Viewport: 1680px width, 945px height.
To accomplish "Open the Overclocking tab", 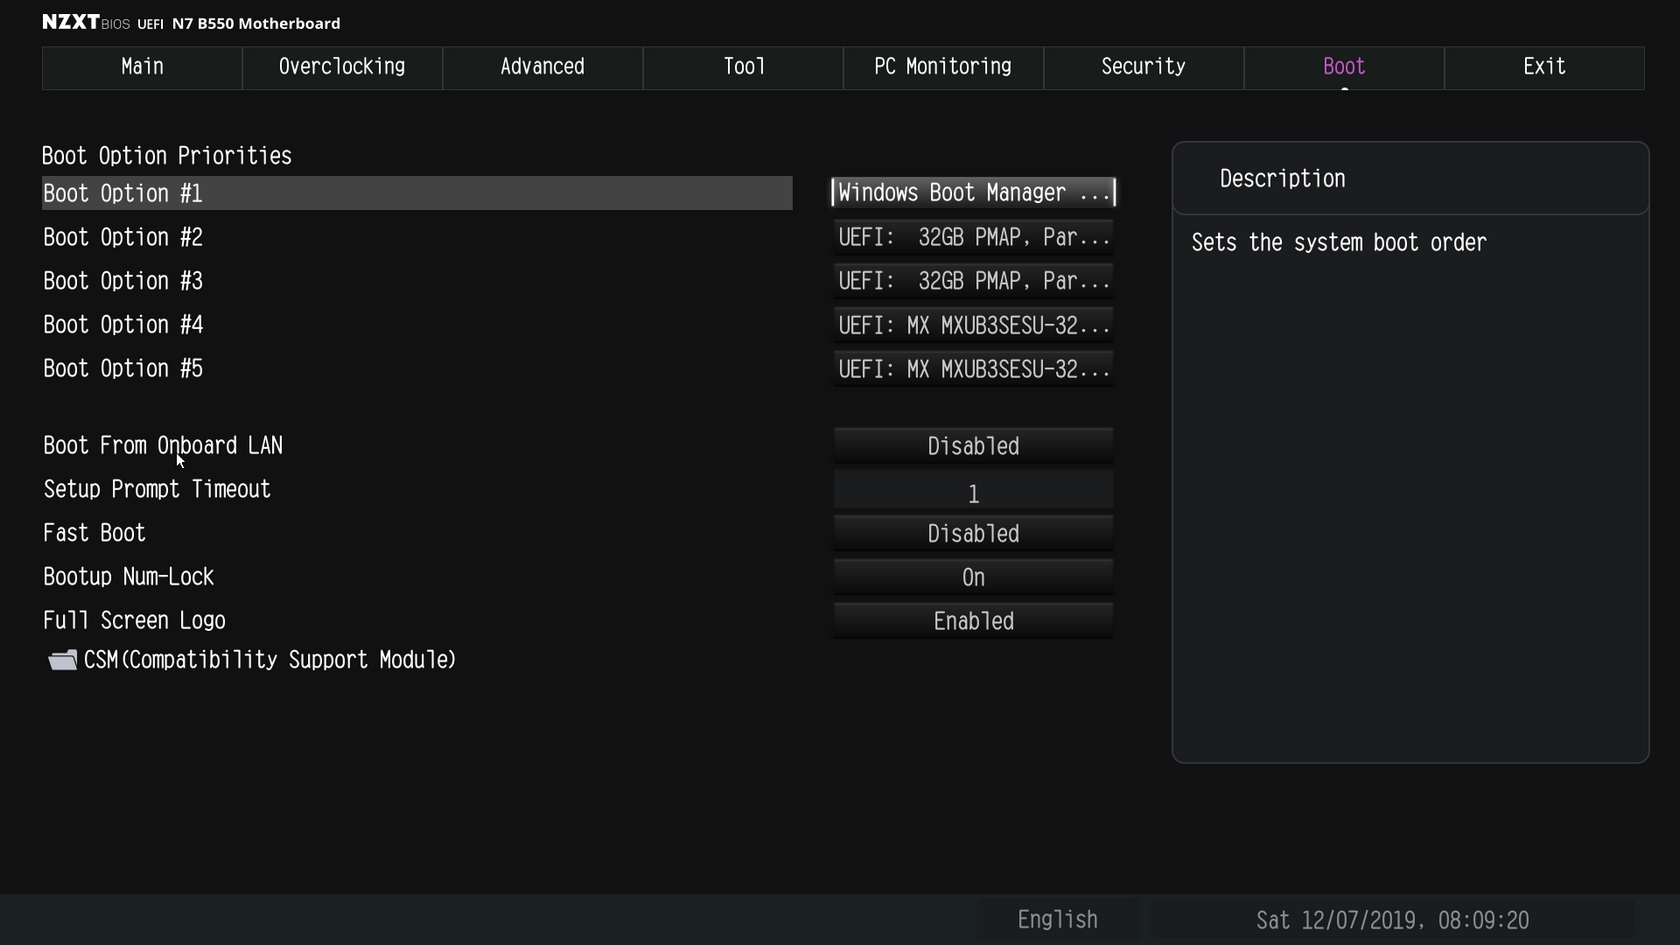I will click(x=342, y=67).
